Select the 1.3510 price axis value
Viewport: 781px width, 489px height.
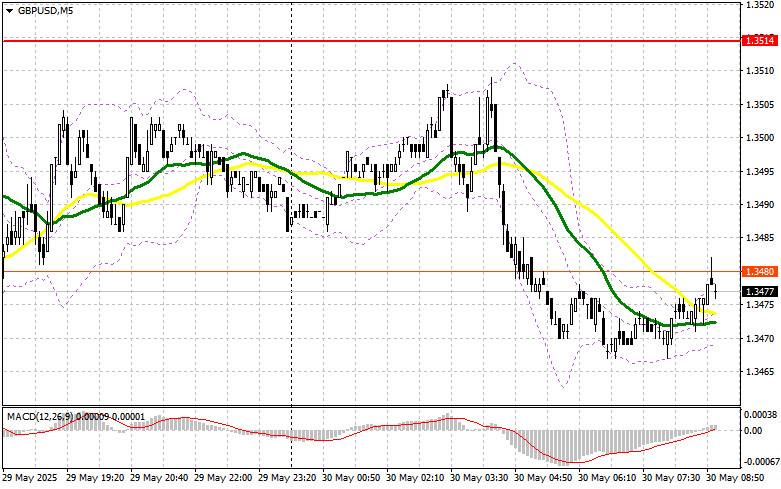pyautogui.click(x=760, y=71)
